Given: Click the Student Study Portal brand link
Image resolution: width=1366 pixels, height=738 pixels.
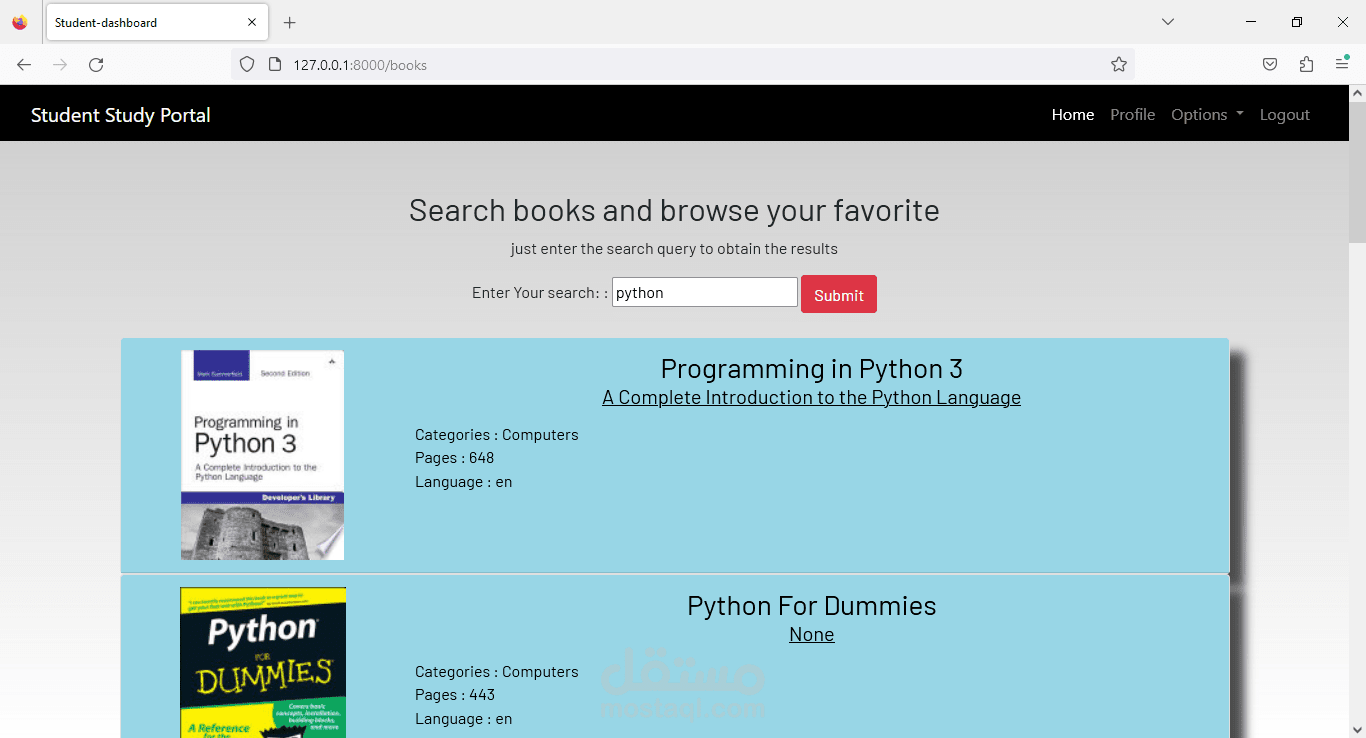Looking at the screenshot, I should coord(121,115).
